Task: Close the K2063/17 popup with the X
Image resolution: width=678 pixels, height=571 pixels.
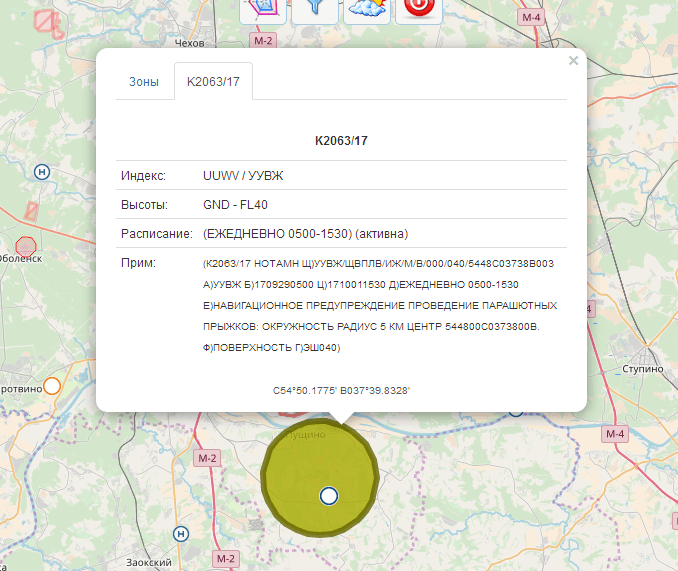Action: (x=573, y=61)
